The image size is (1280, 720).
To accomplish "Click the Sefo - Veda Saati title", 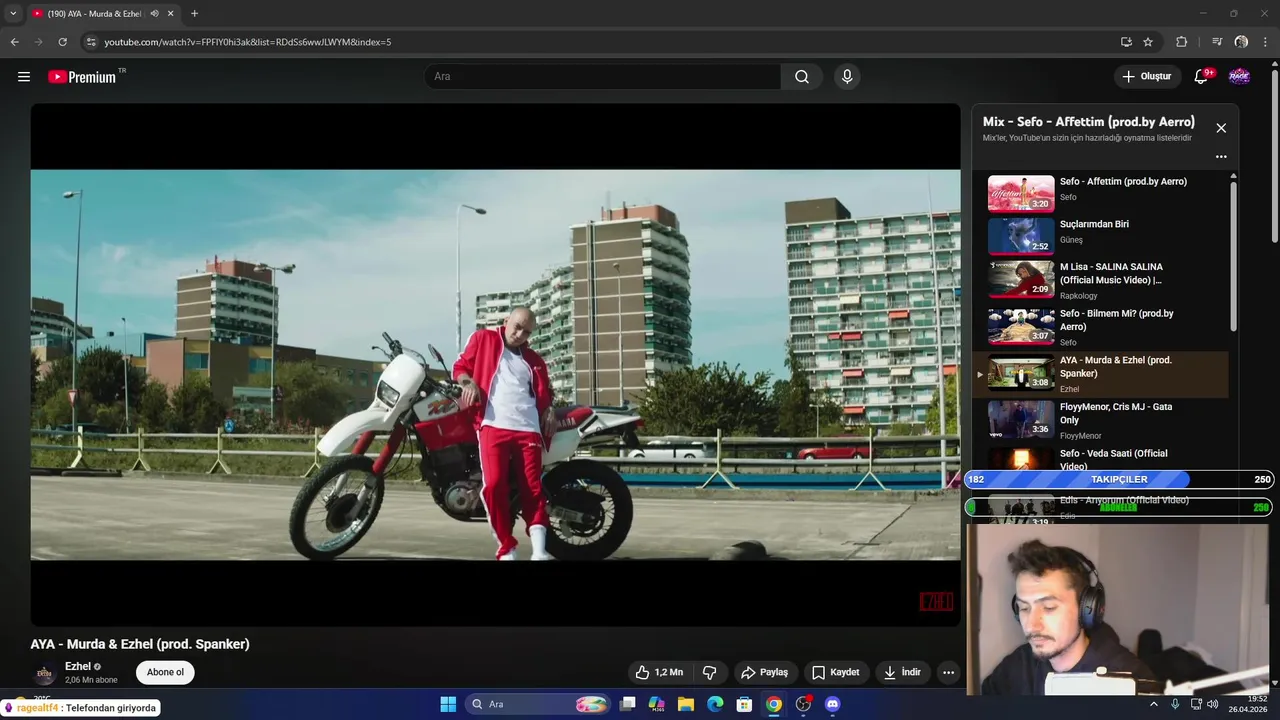I will [x=1113, y=460].
